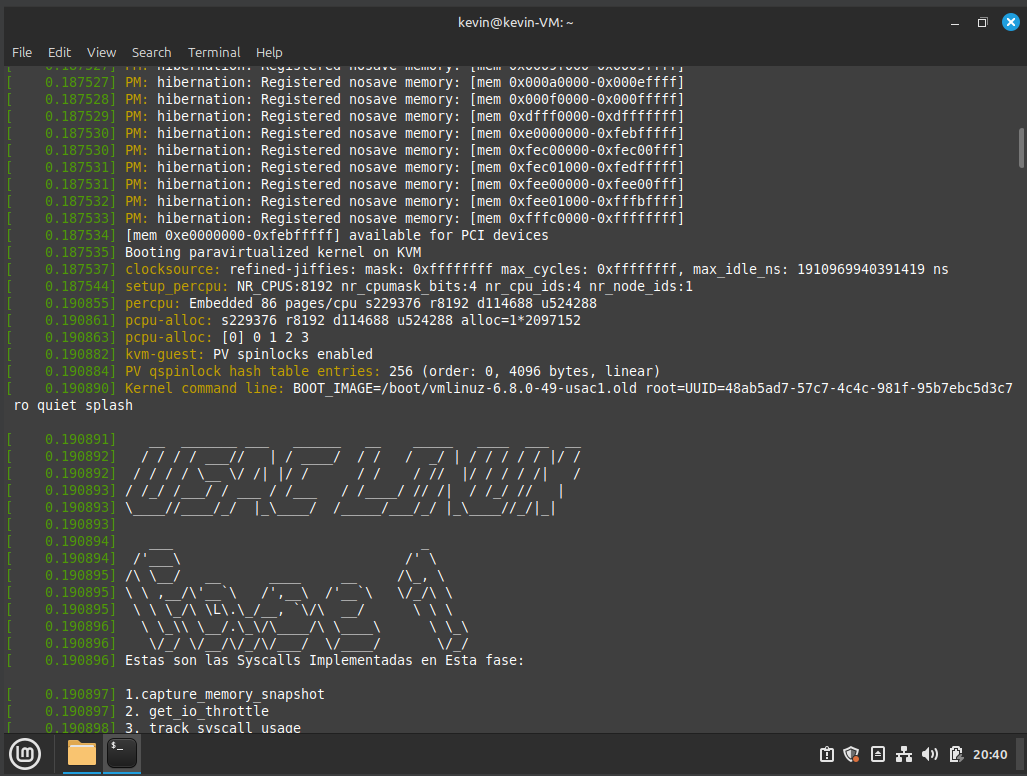Open the battery power indicator

click(x=956, y=754)
